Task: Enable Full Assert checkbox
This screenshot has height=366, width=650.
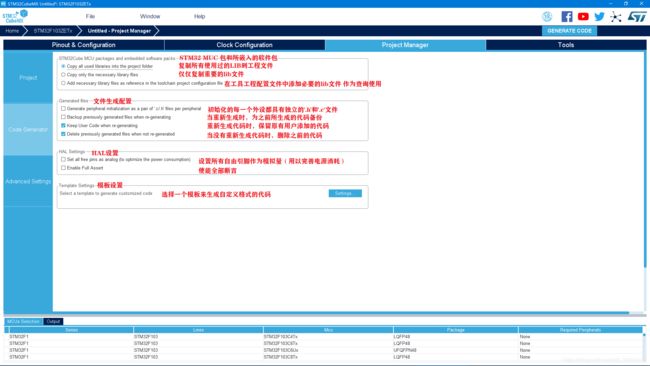Action: 63,168
